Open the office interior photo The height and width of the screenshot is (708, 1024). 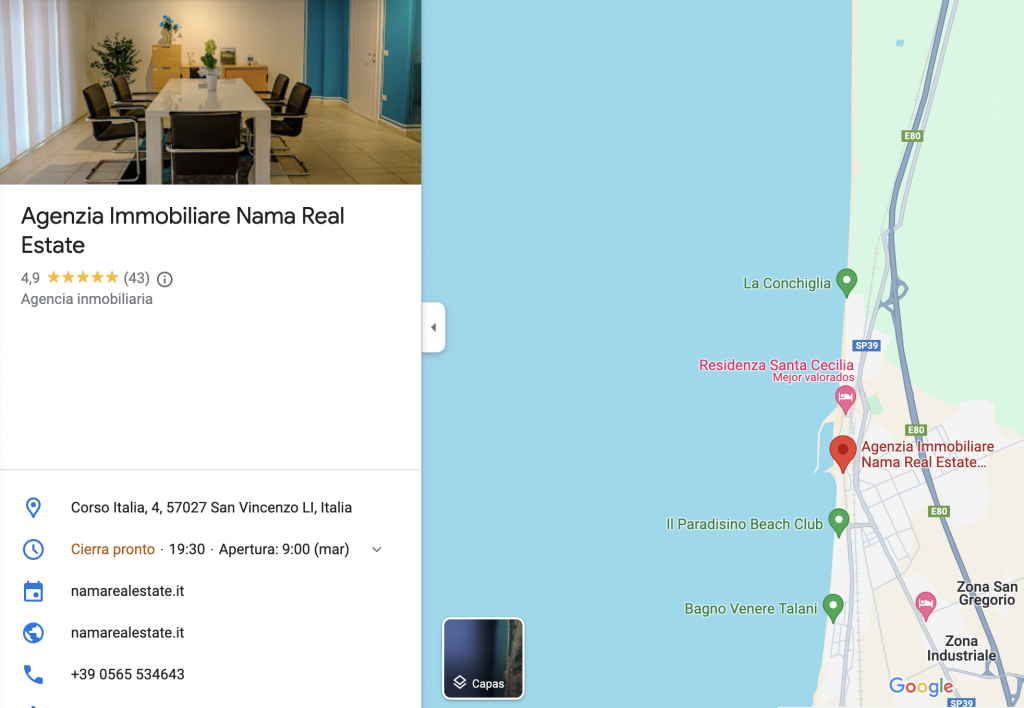pyautogui.click(x=210, y=92)
